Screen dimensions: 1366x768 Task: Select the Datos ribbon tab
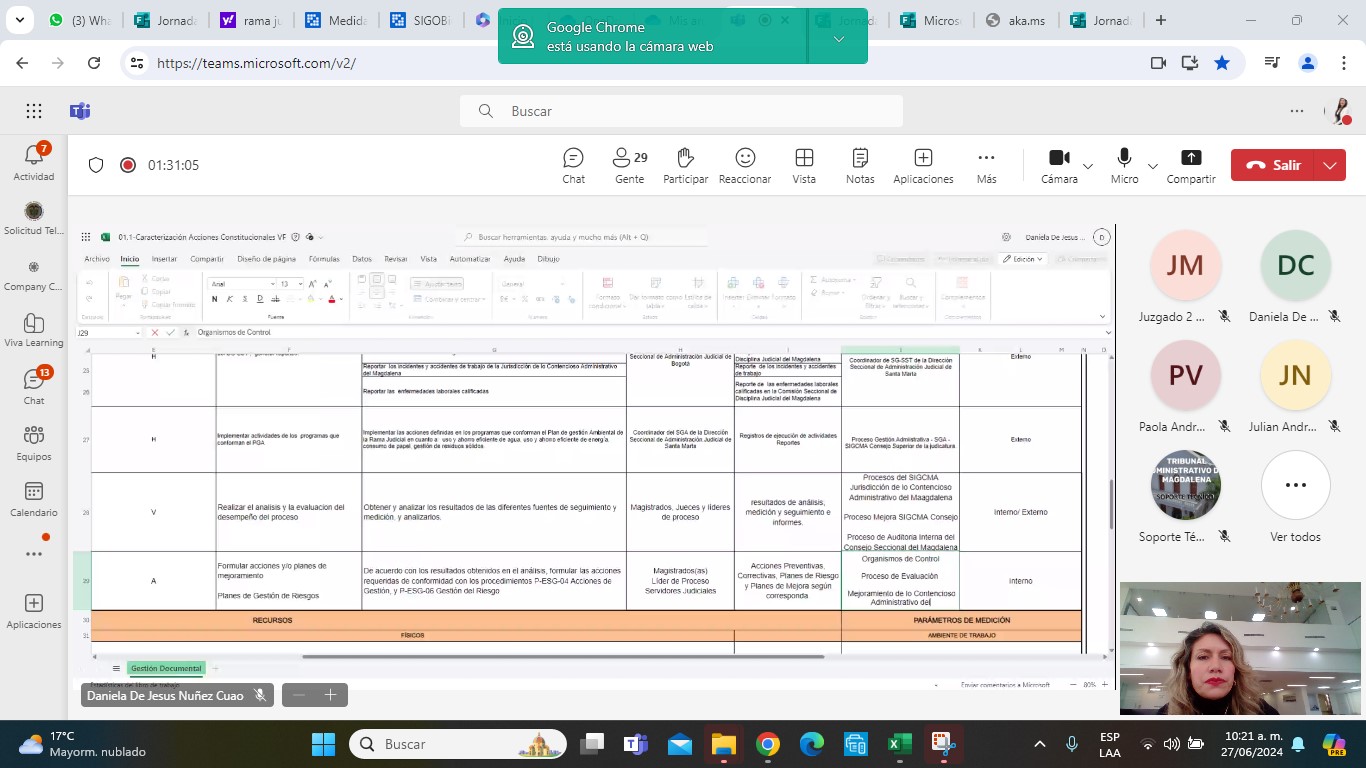coord(362,259)
